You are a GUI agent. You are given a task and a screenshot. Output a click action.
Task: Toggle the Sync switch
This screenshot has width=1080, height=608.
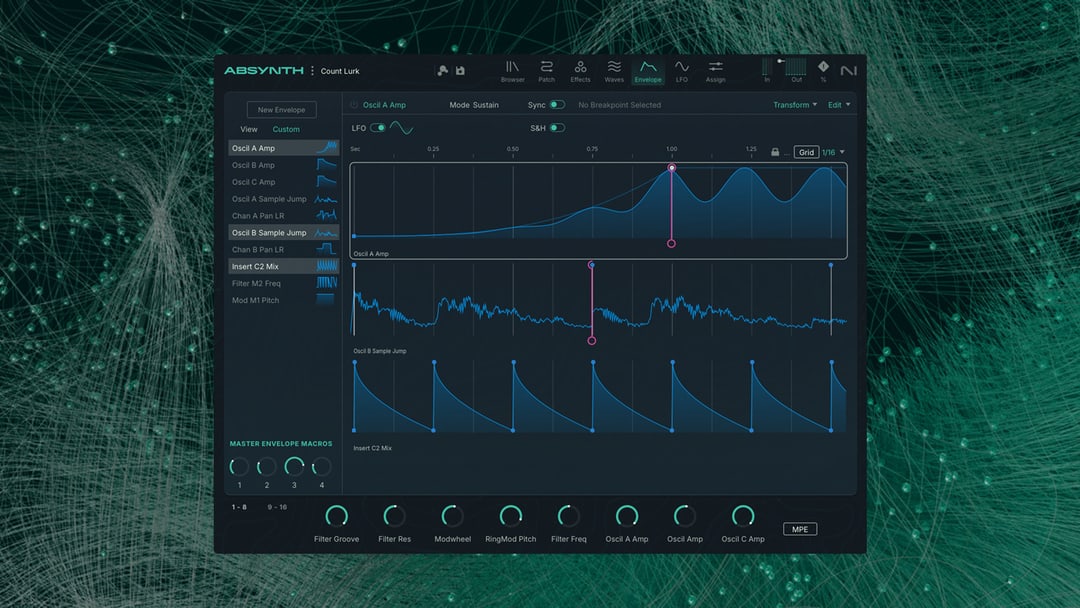[557, 105]
